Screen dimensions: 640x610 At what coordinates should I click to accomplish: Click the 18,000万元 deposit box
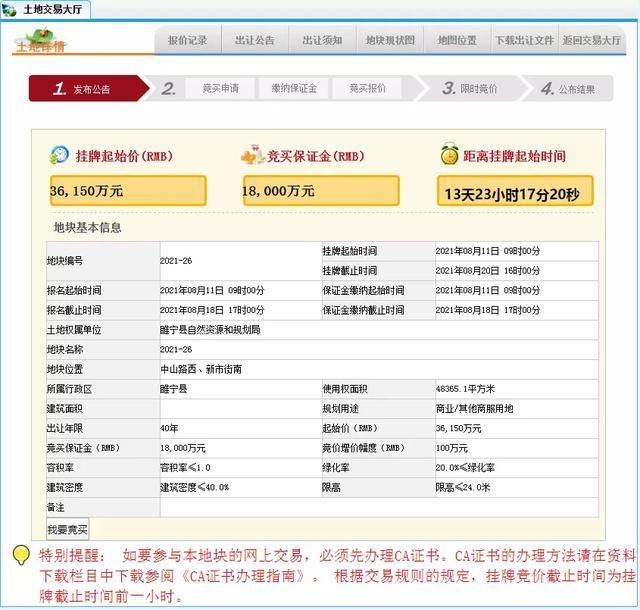click(321, 191)
